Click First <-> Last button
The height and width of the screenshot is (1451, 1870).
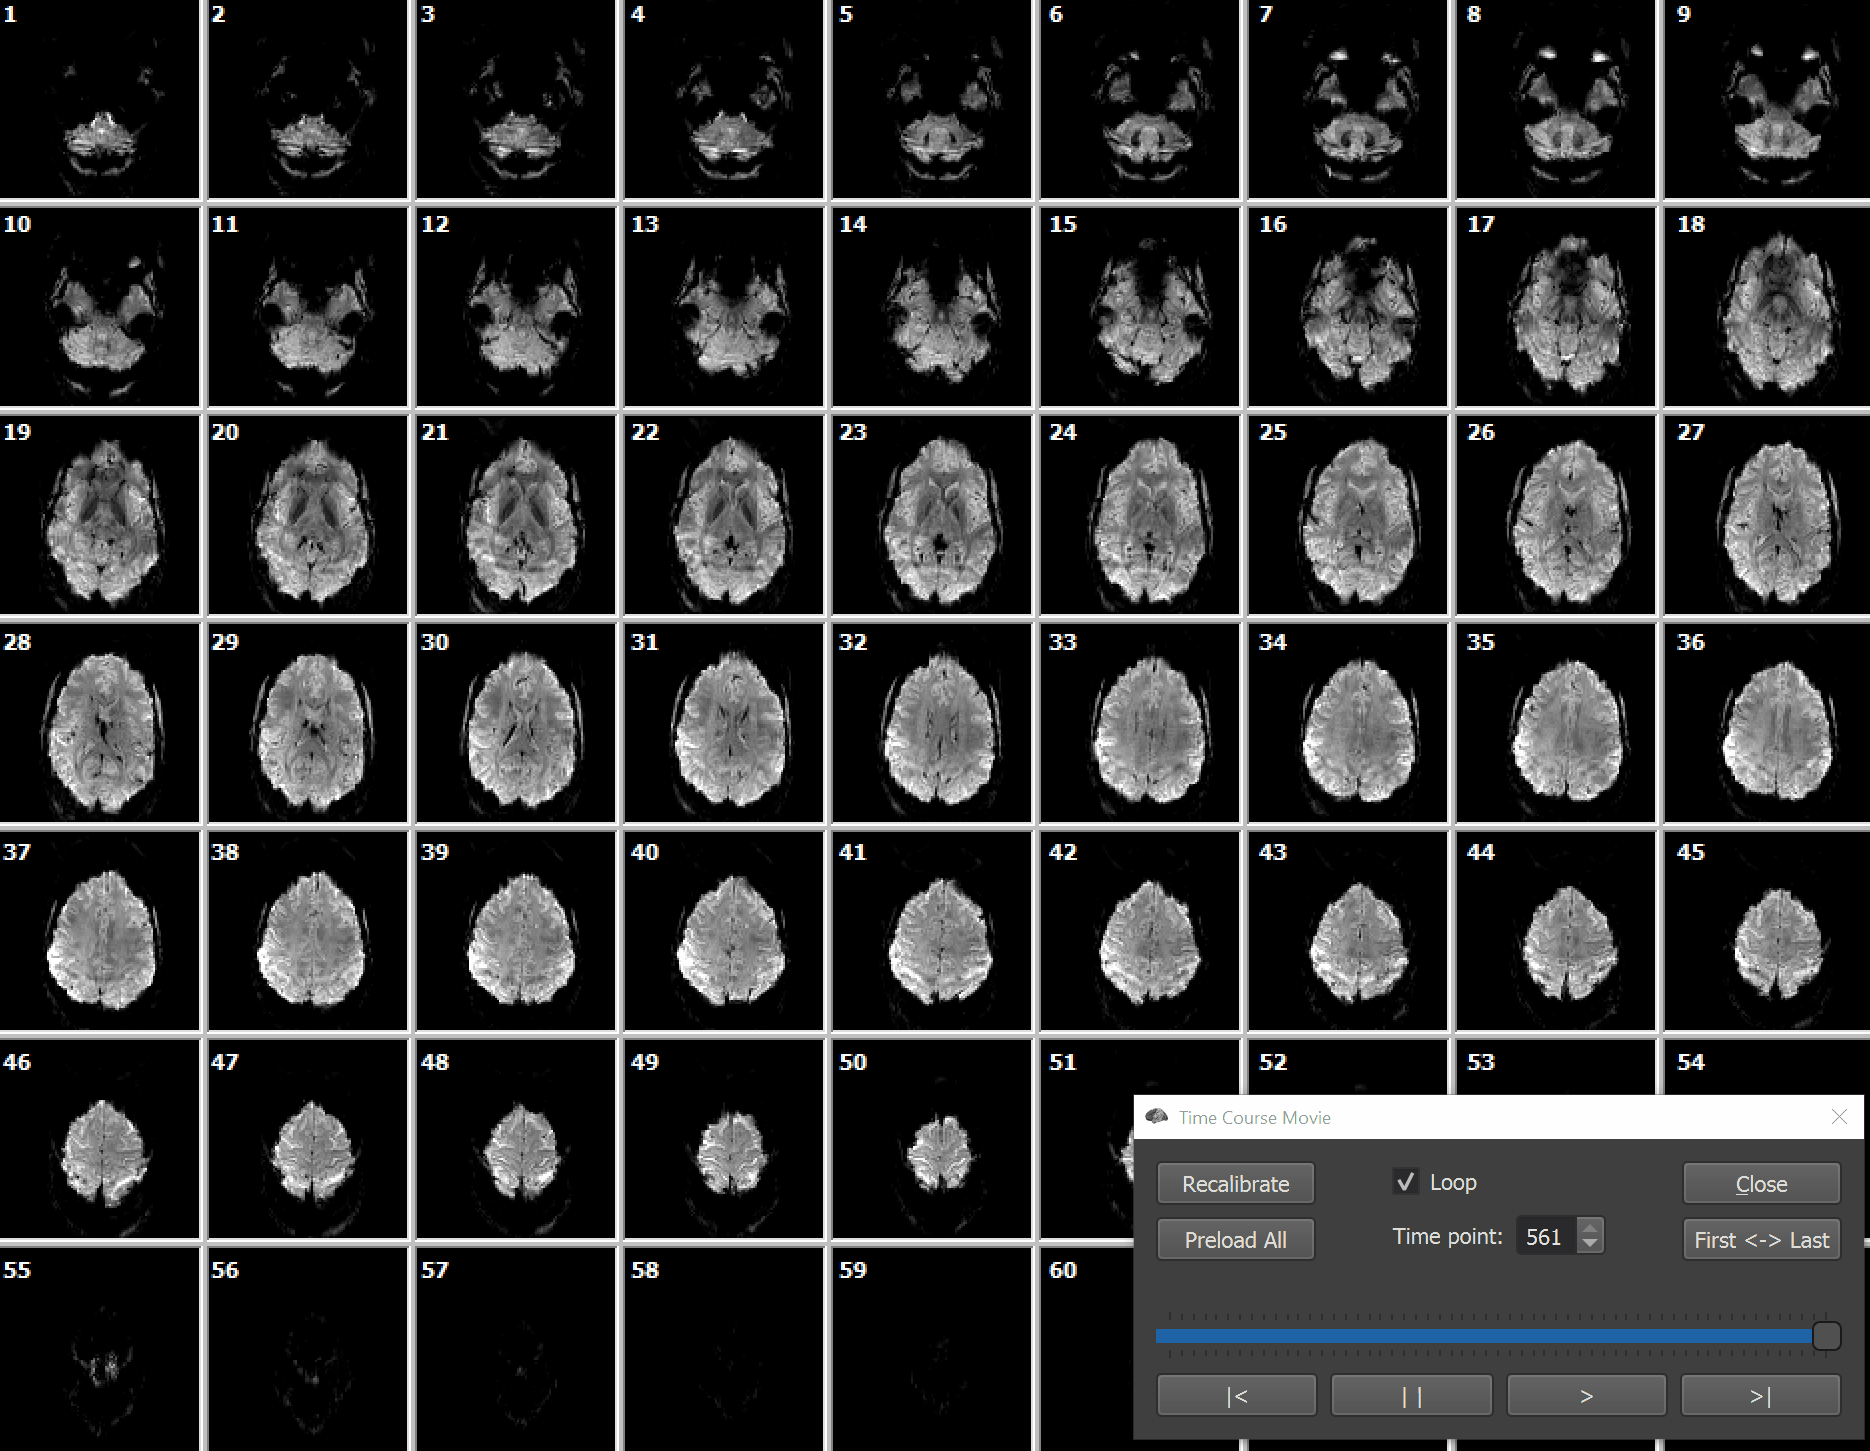(x=1761, y=1239)
